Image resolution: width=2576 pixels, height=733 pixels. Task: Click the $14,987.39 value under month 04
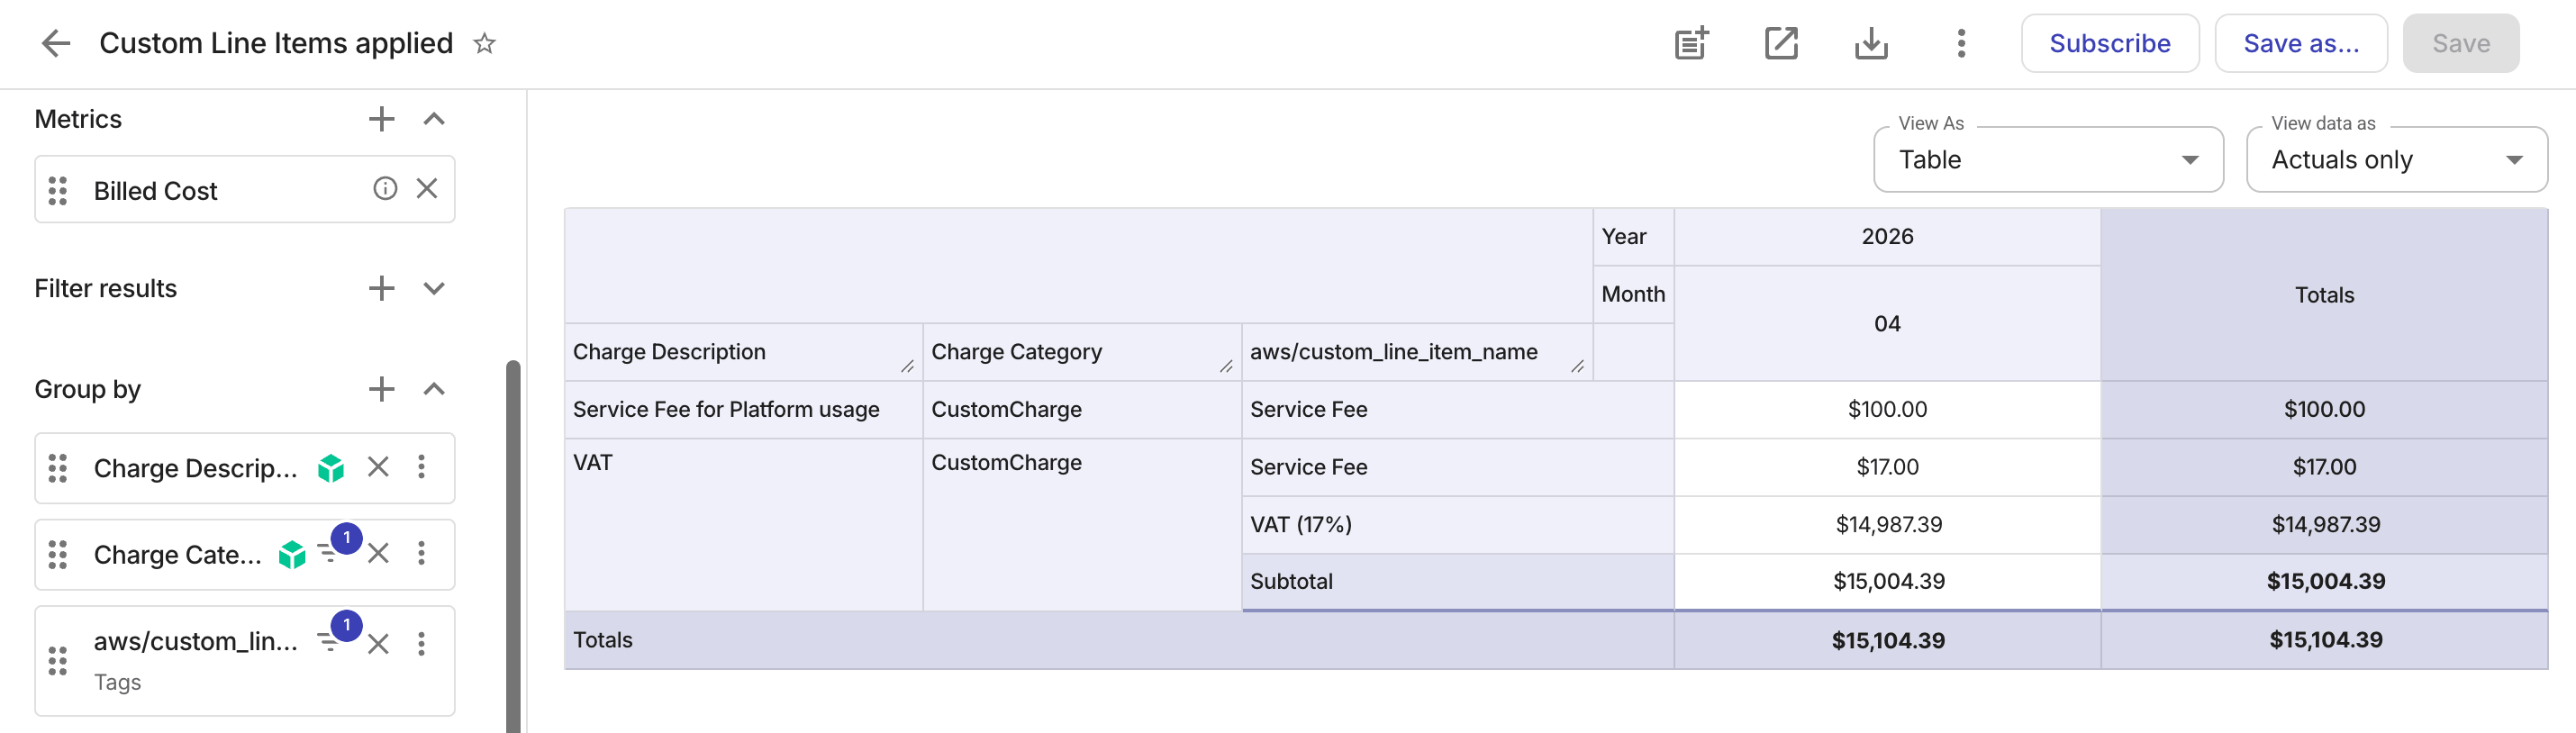[1887, 524]
